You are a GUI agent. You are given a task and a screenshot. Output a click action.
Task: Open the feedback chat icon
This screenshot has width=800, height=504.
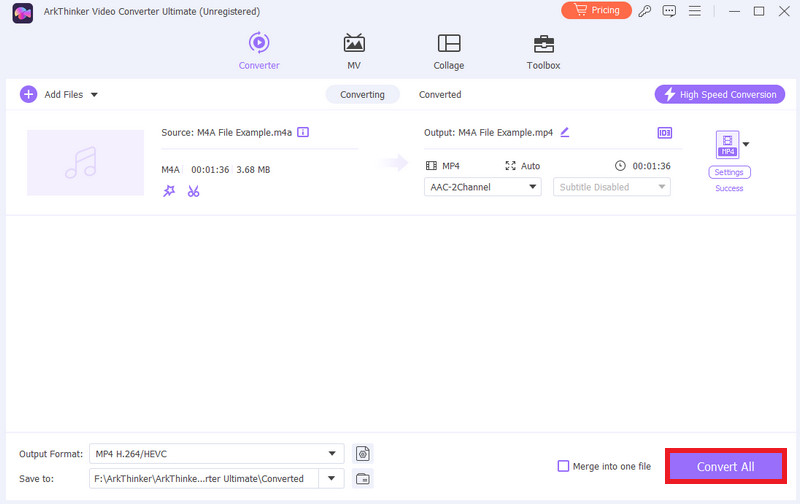669,11
